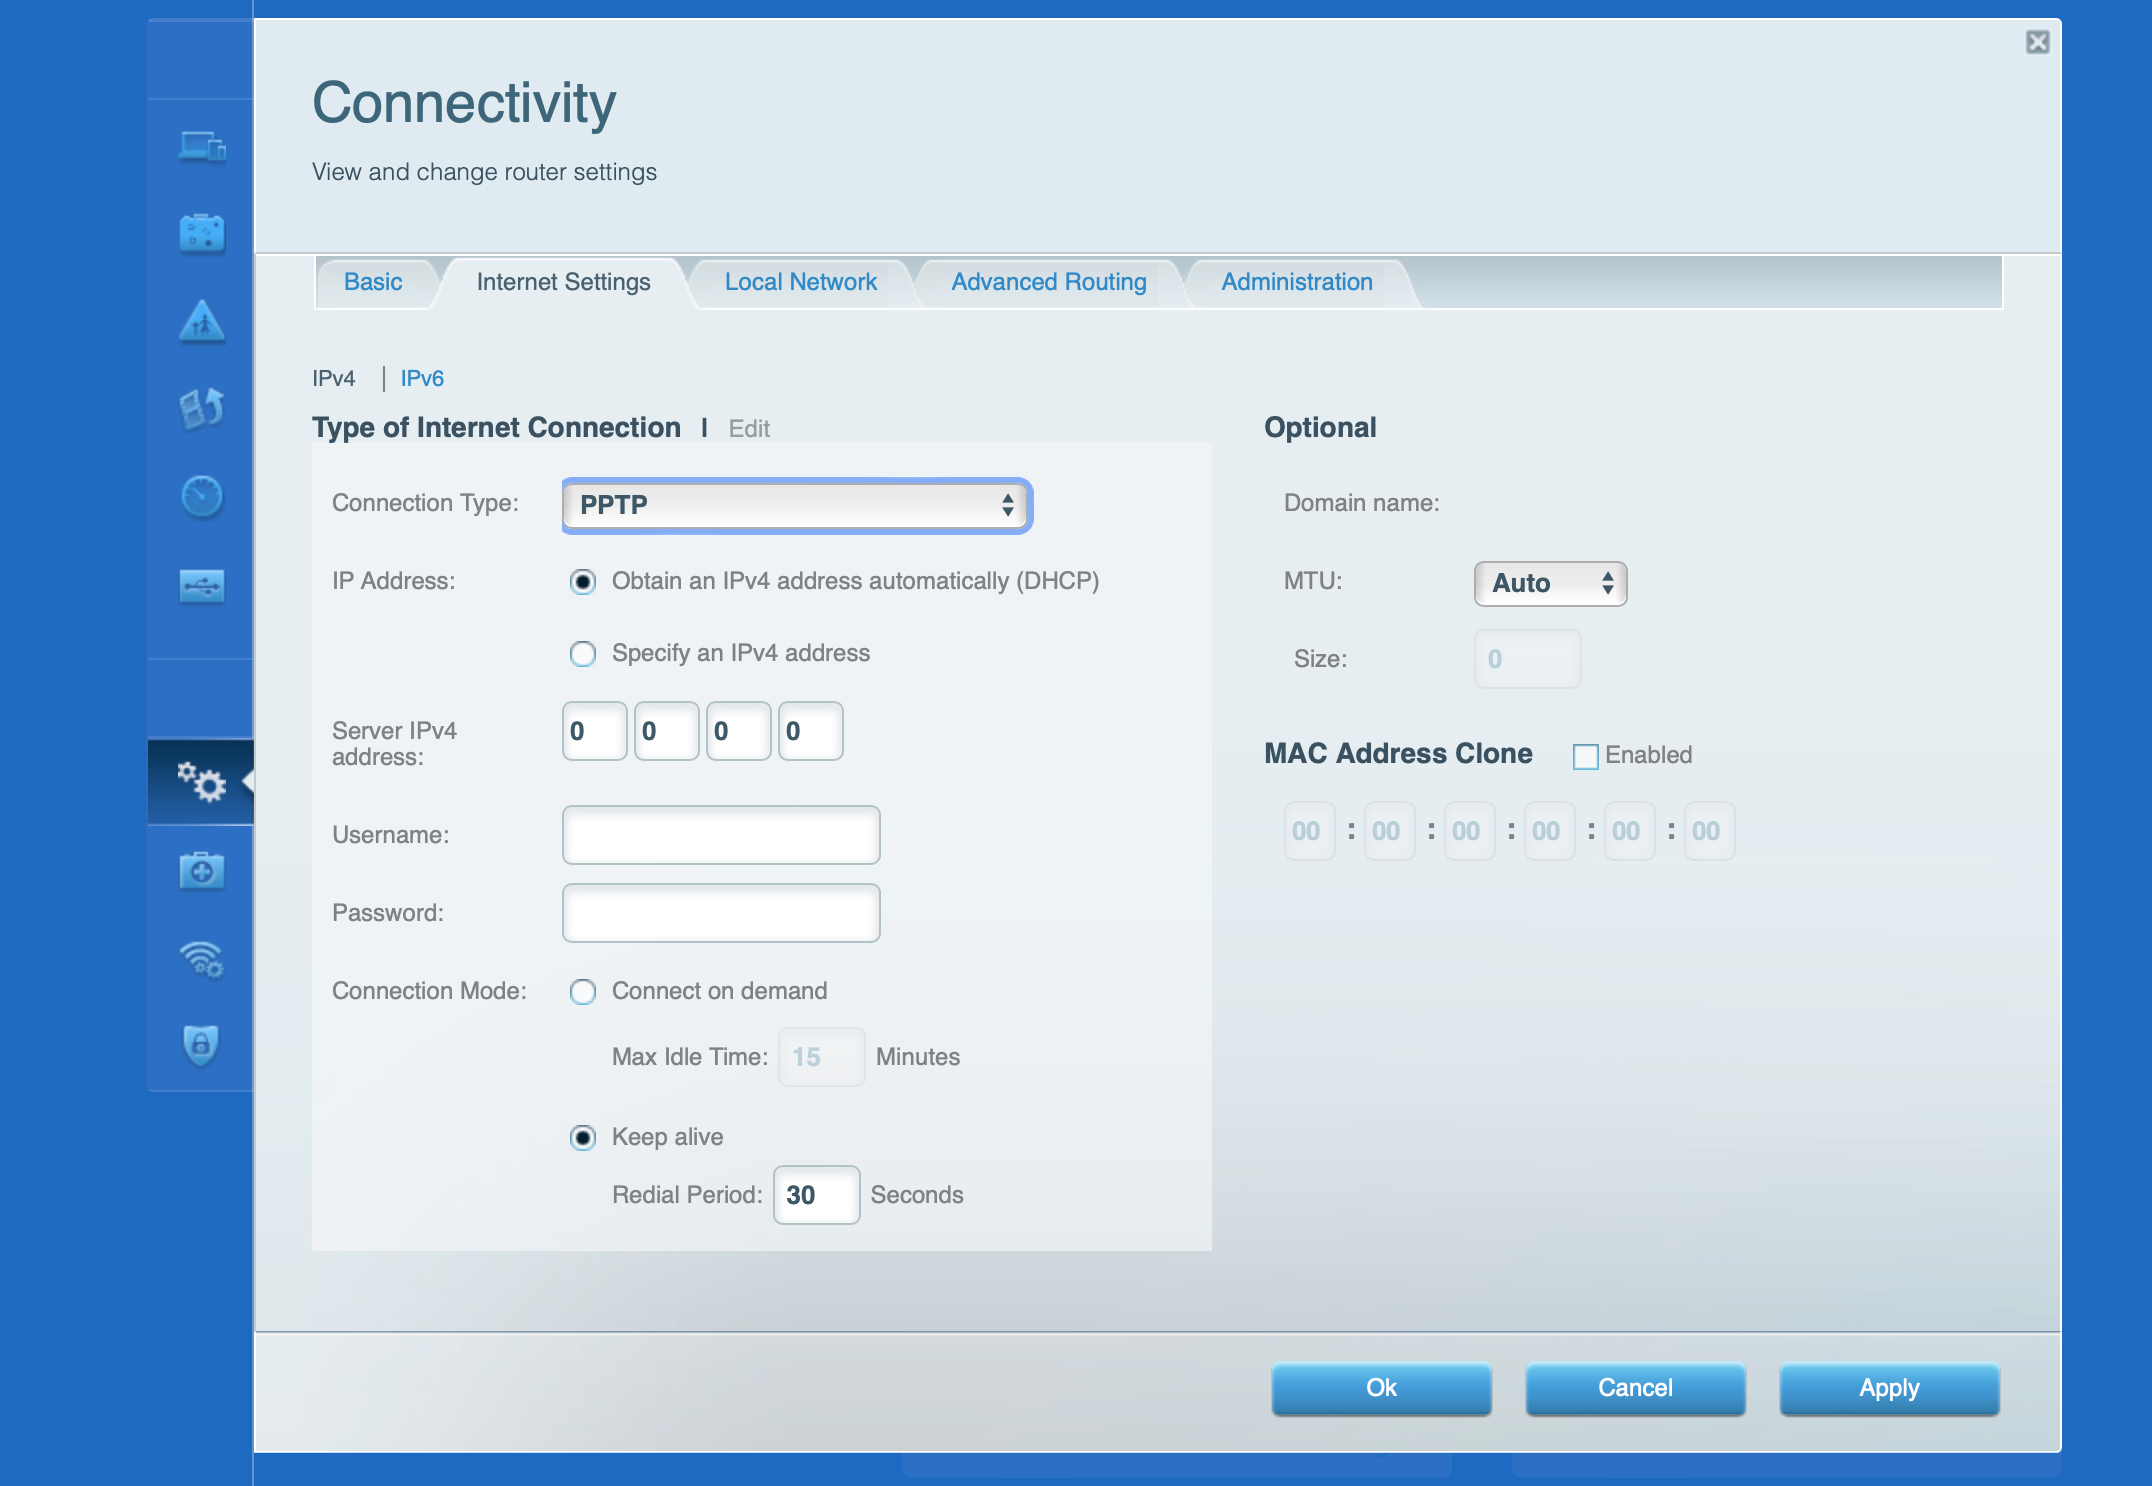
Task: Click the Redial Period seconds field
Action: (815, 1195)
